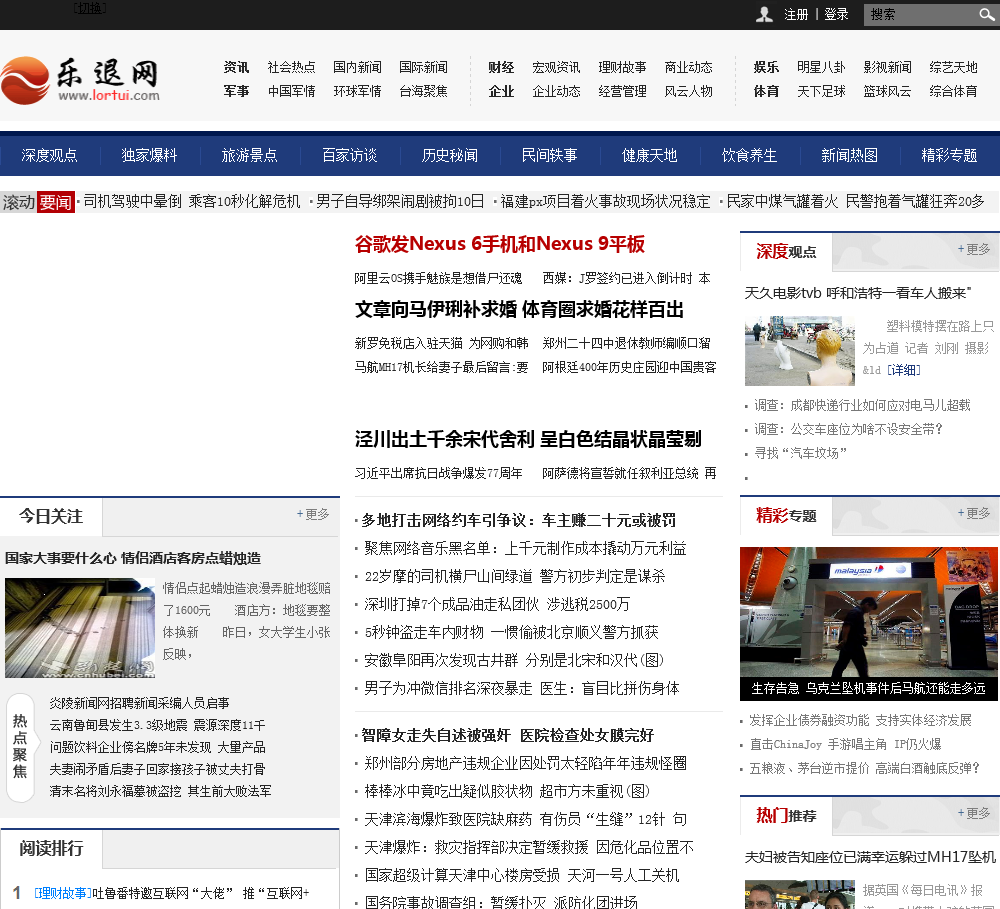Open 寻找“汽车坟场” link
Viewport: 1000px width, 909px height.
(800, 453)
